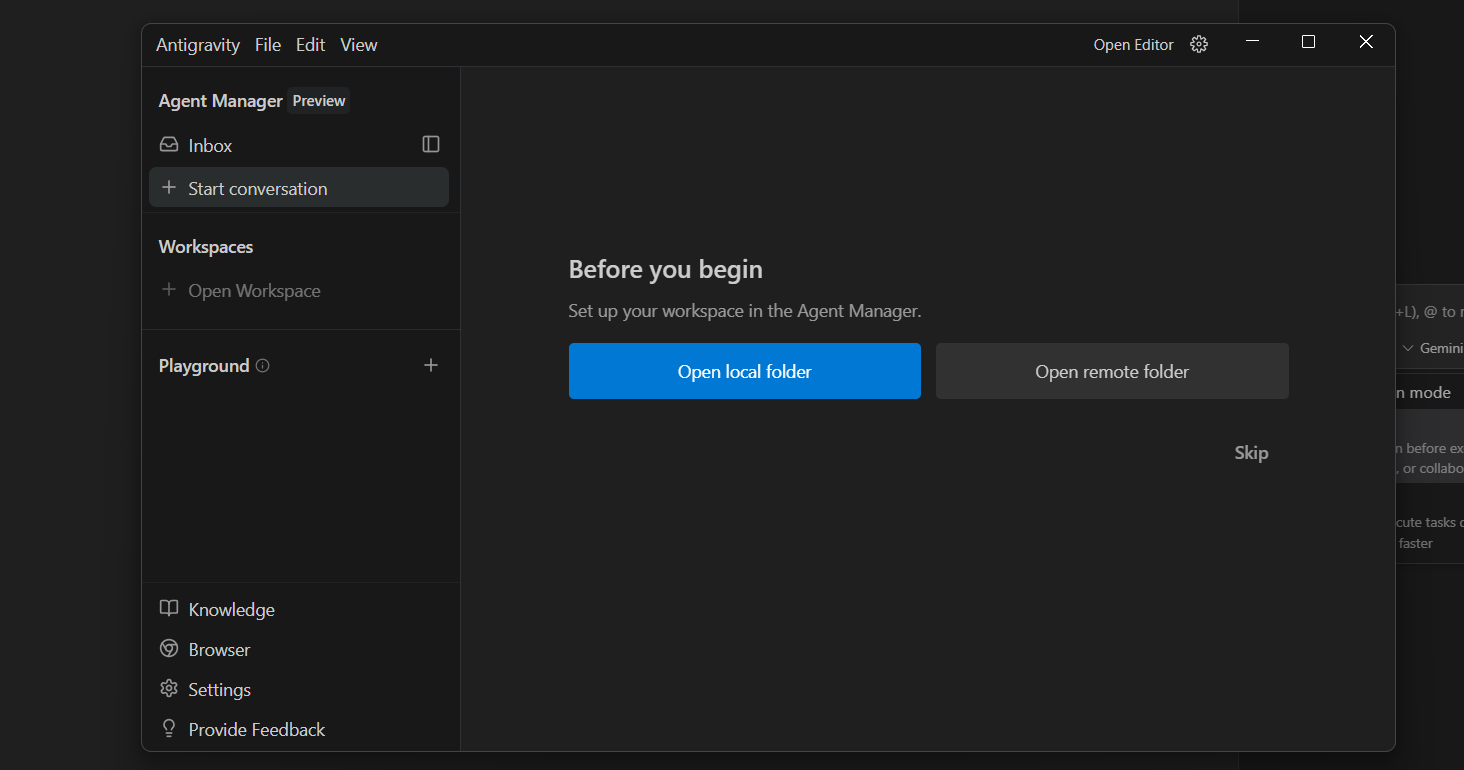
Task: Open the title bar settings gear
Action: (1199, 45)
